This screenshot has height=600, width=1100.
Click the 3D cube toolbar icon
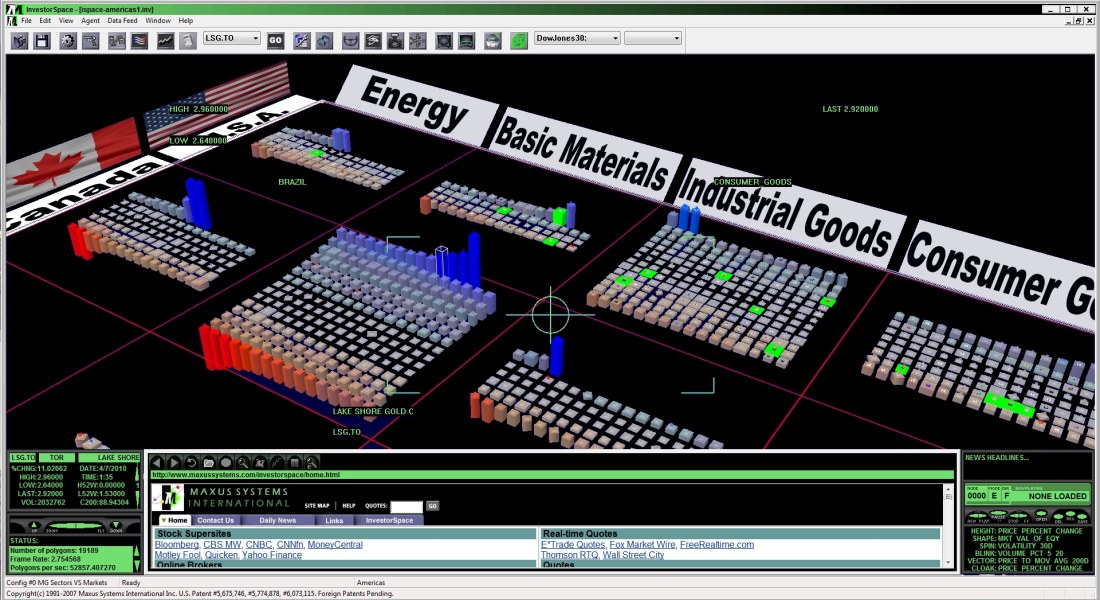coord(20,41)
